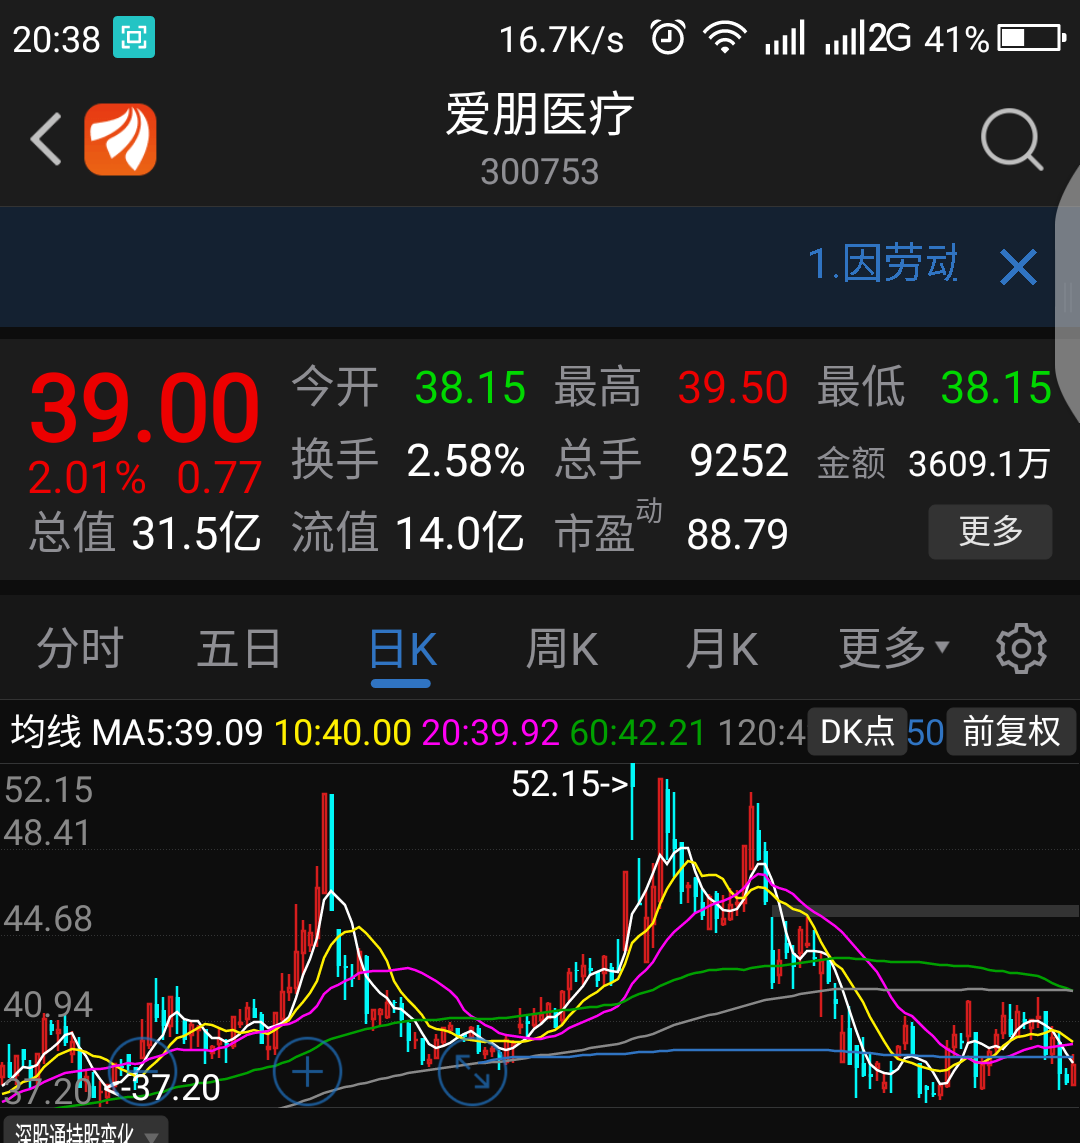
Task: Switch to the 分时 intraday tab
Action: 78,648
